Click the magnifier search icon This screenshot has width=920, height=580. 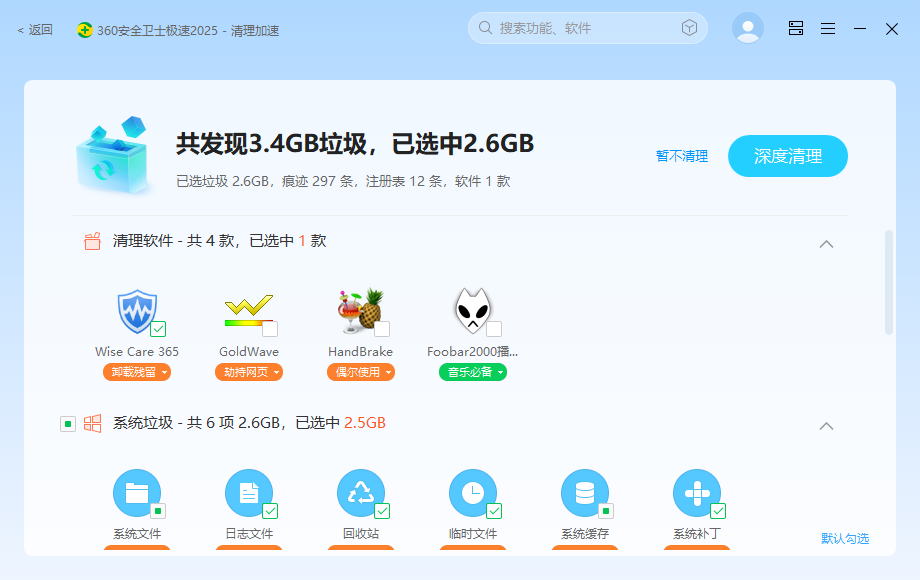485,28
